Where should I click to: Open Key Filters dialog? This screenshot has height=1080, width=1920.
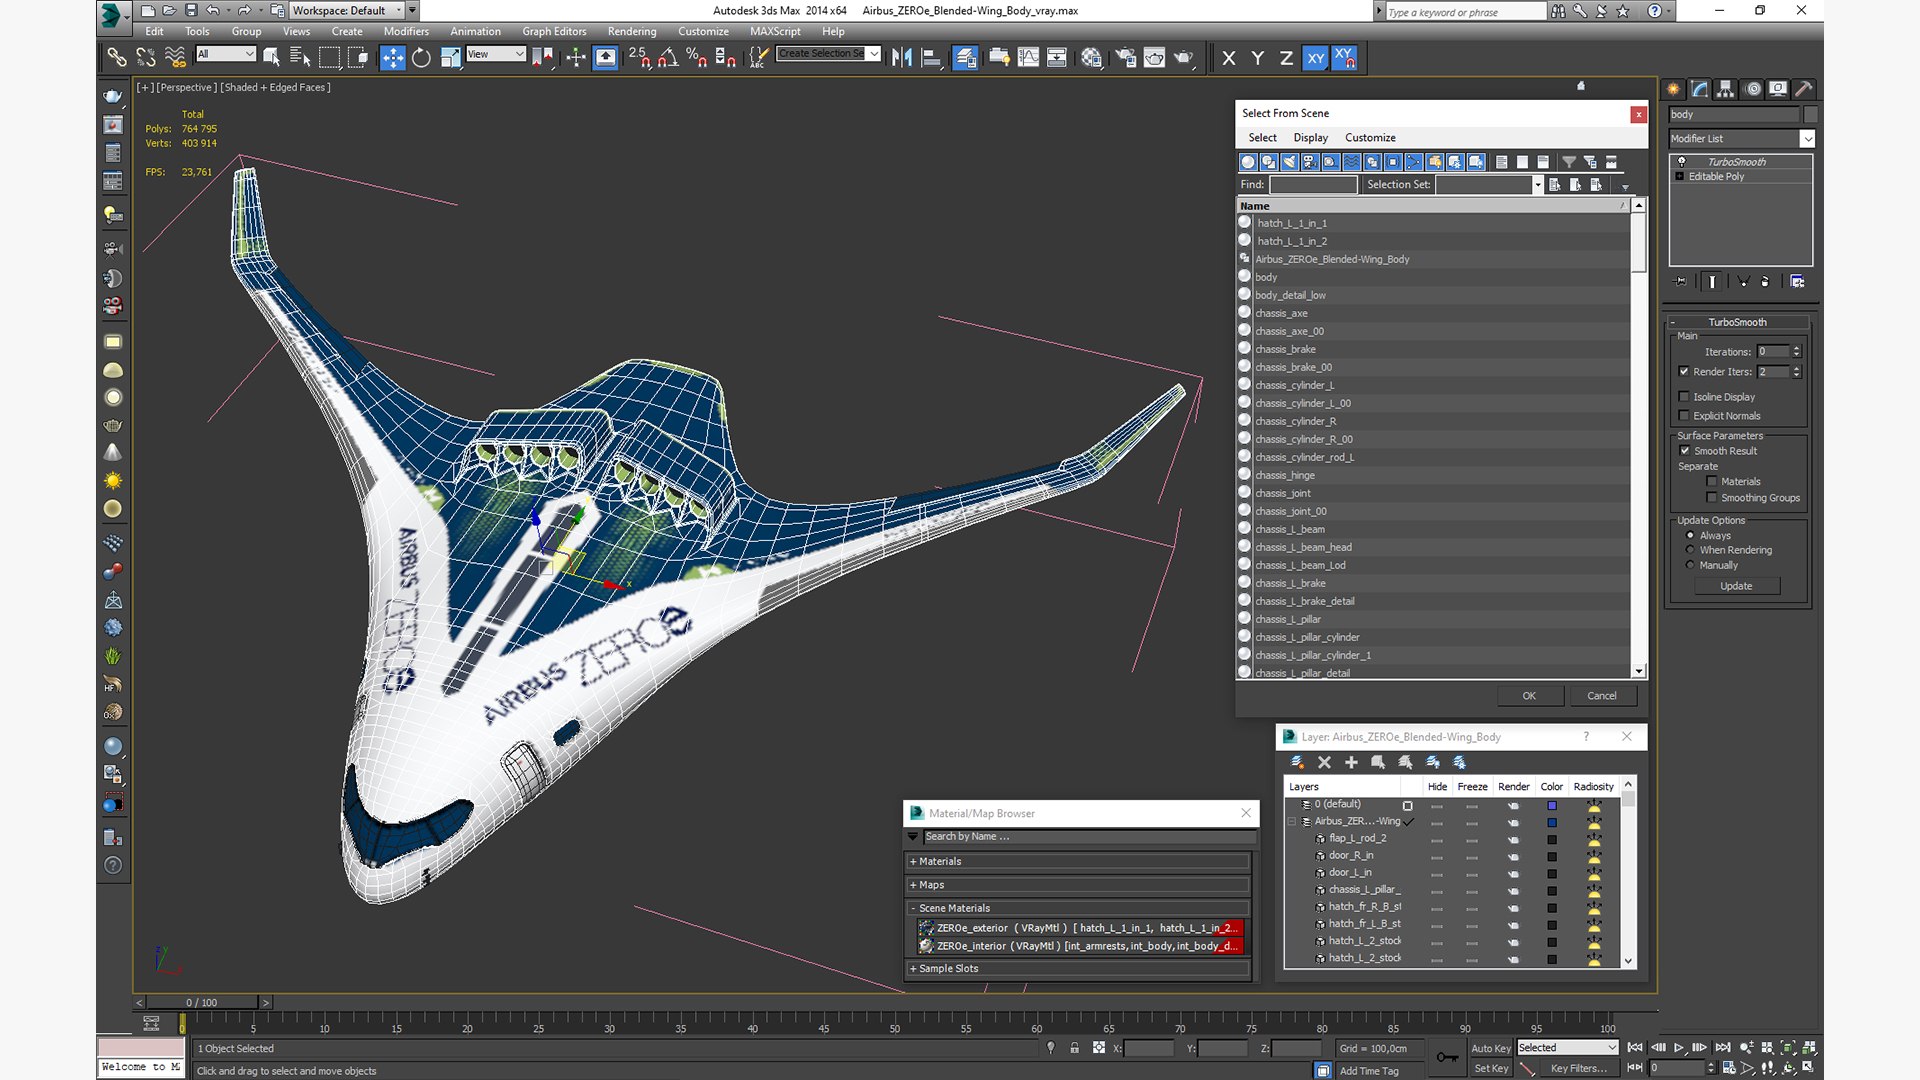click(1579, 1068)
